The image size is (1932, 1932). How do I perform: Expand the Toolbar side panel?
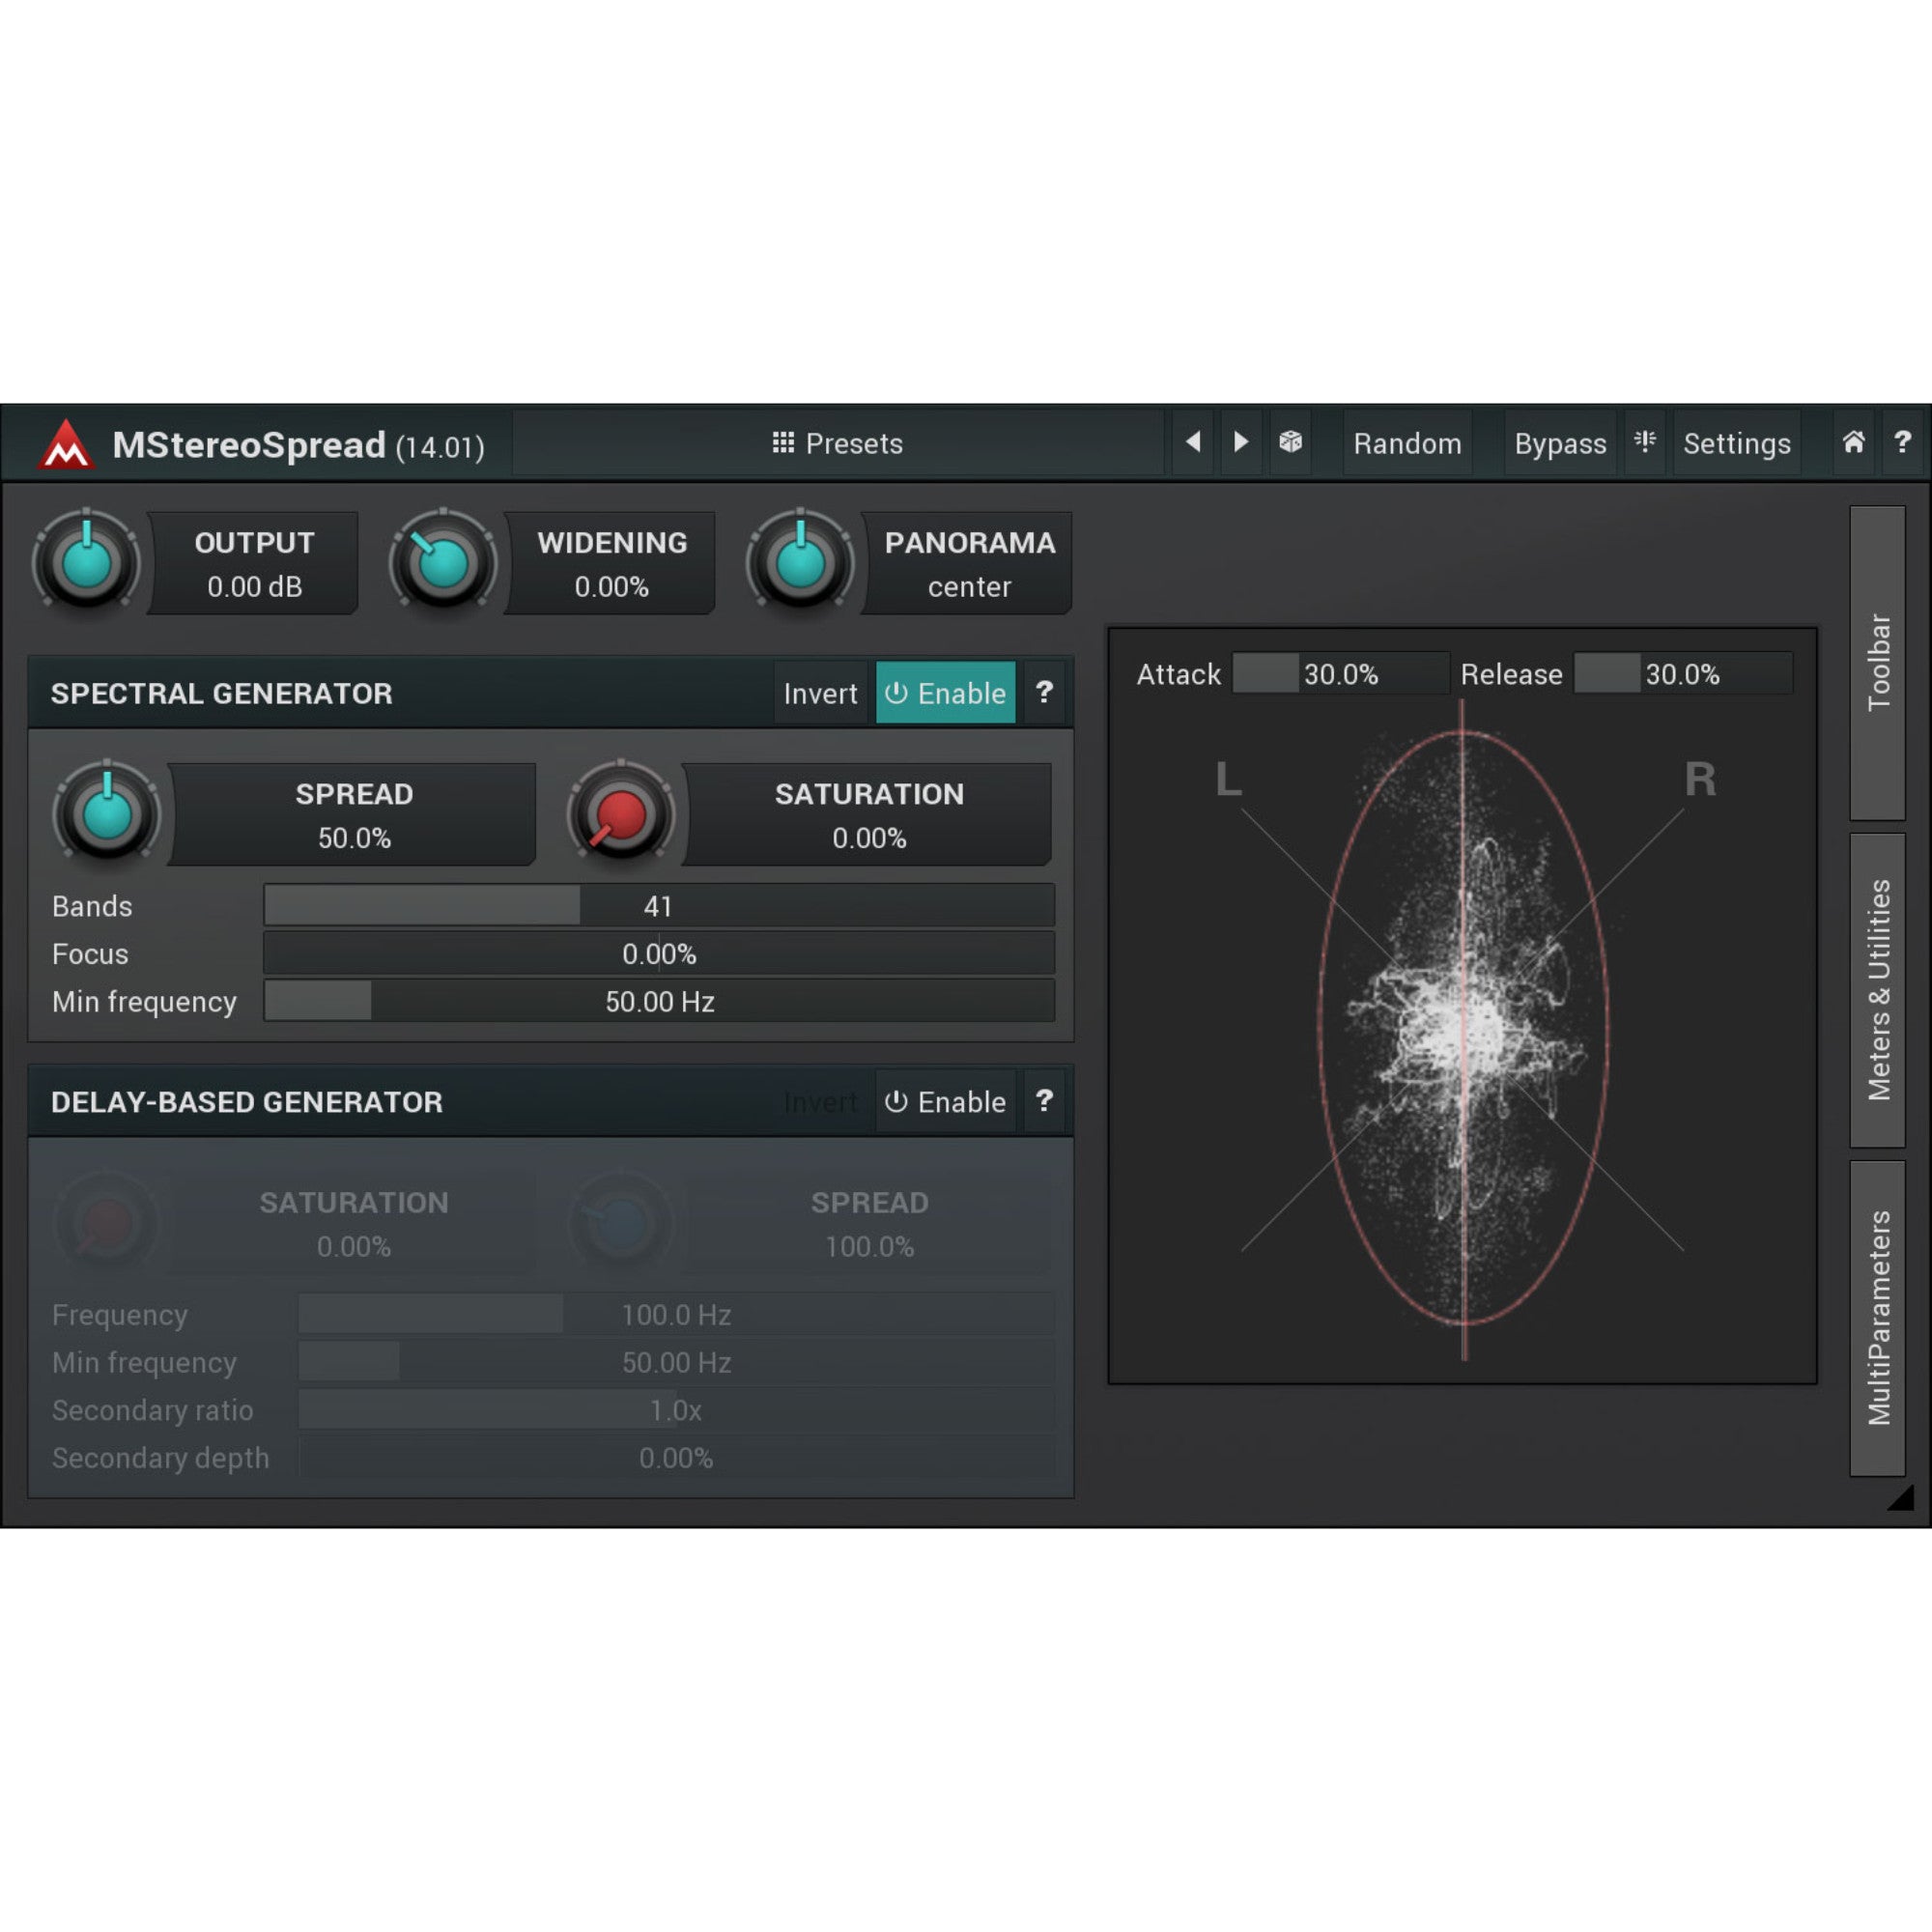[1878, 663]
